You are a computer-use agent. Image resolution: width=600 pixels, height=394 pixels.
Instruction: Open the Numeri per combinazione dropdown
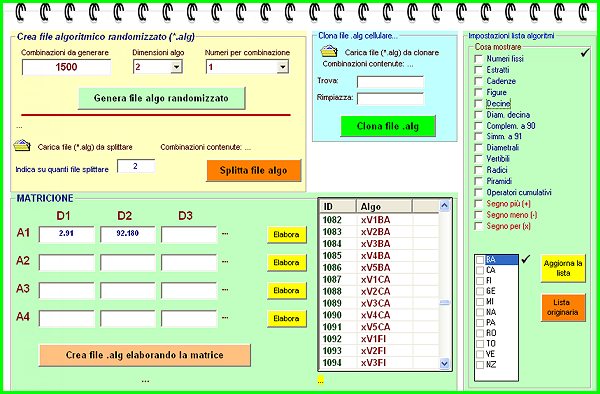click(x=282, y=67)
